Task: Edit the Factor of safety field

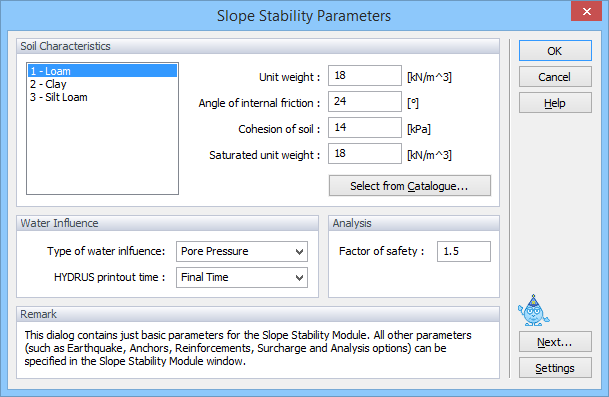Action: (x=464, y=251)
